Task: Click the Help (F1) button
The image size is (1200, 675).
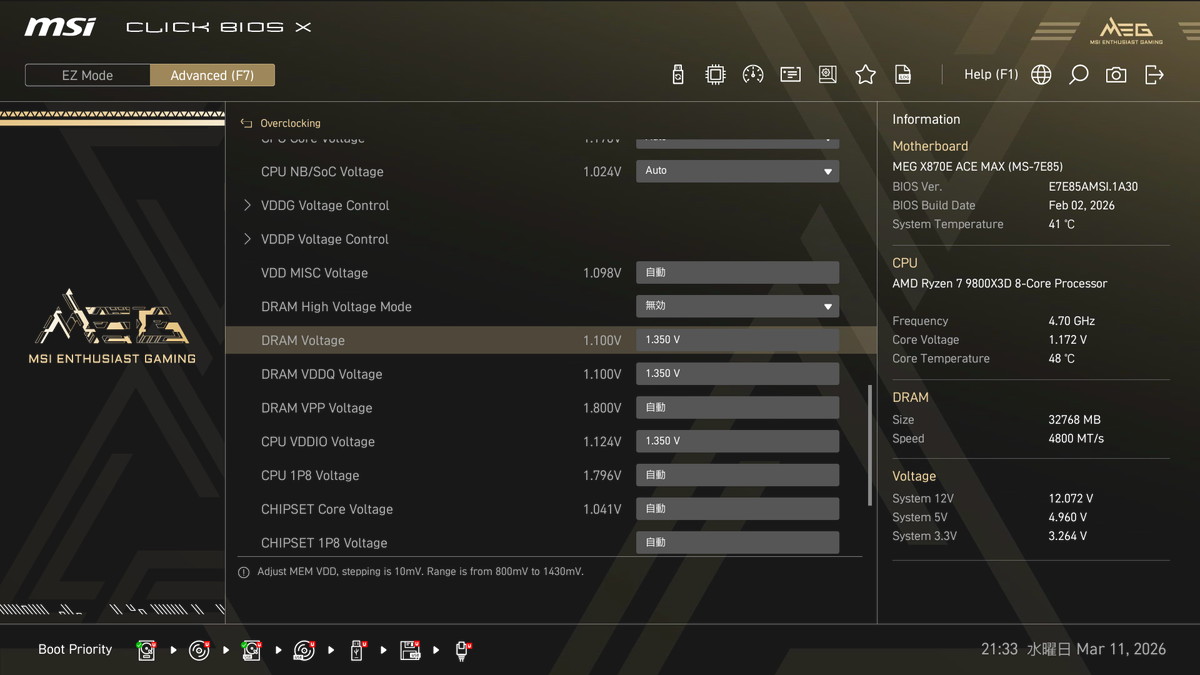Action: [x=990, y=75]
